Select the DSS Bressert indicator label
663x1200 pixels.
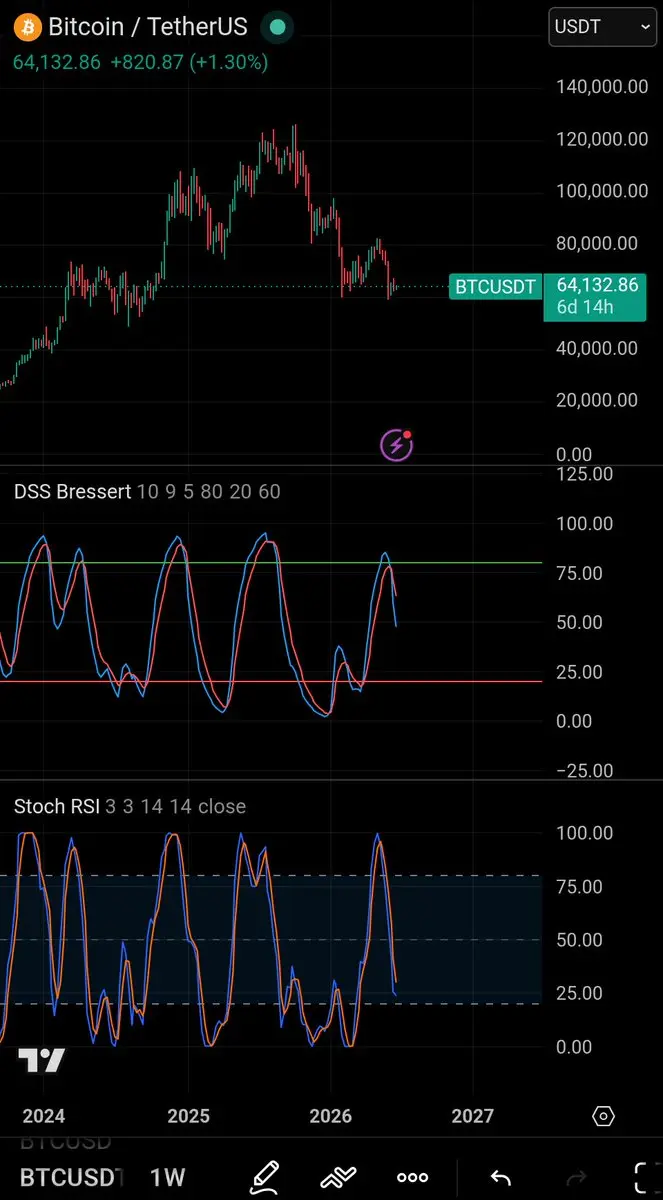tap(72, 491)
